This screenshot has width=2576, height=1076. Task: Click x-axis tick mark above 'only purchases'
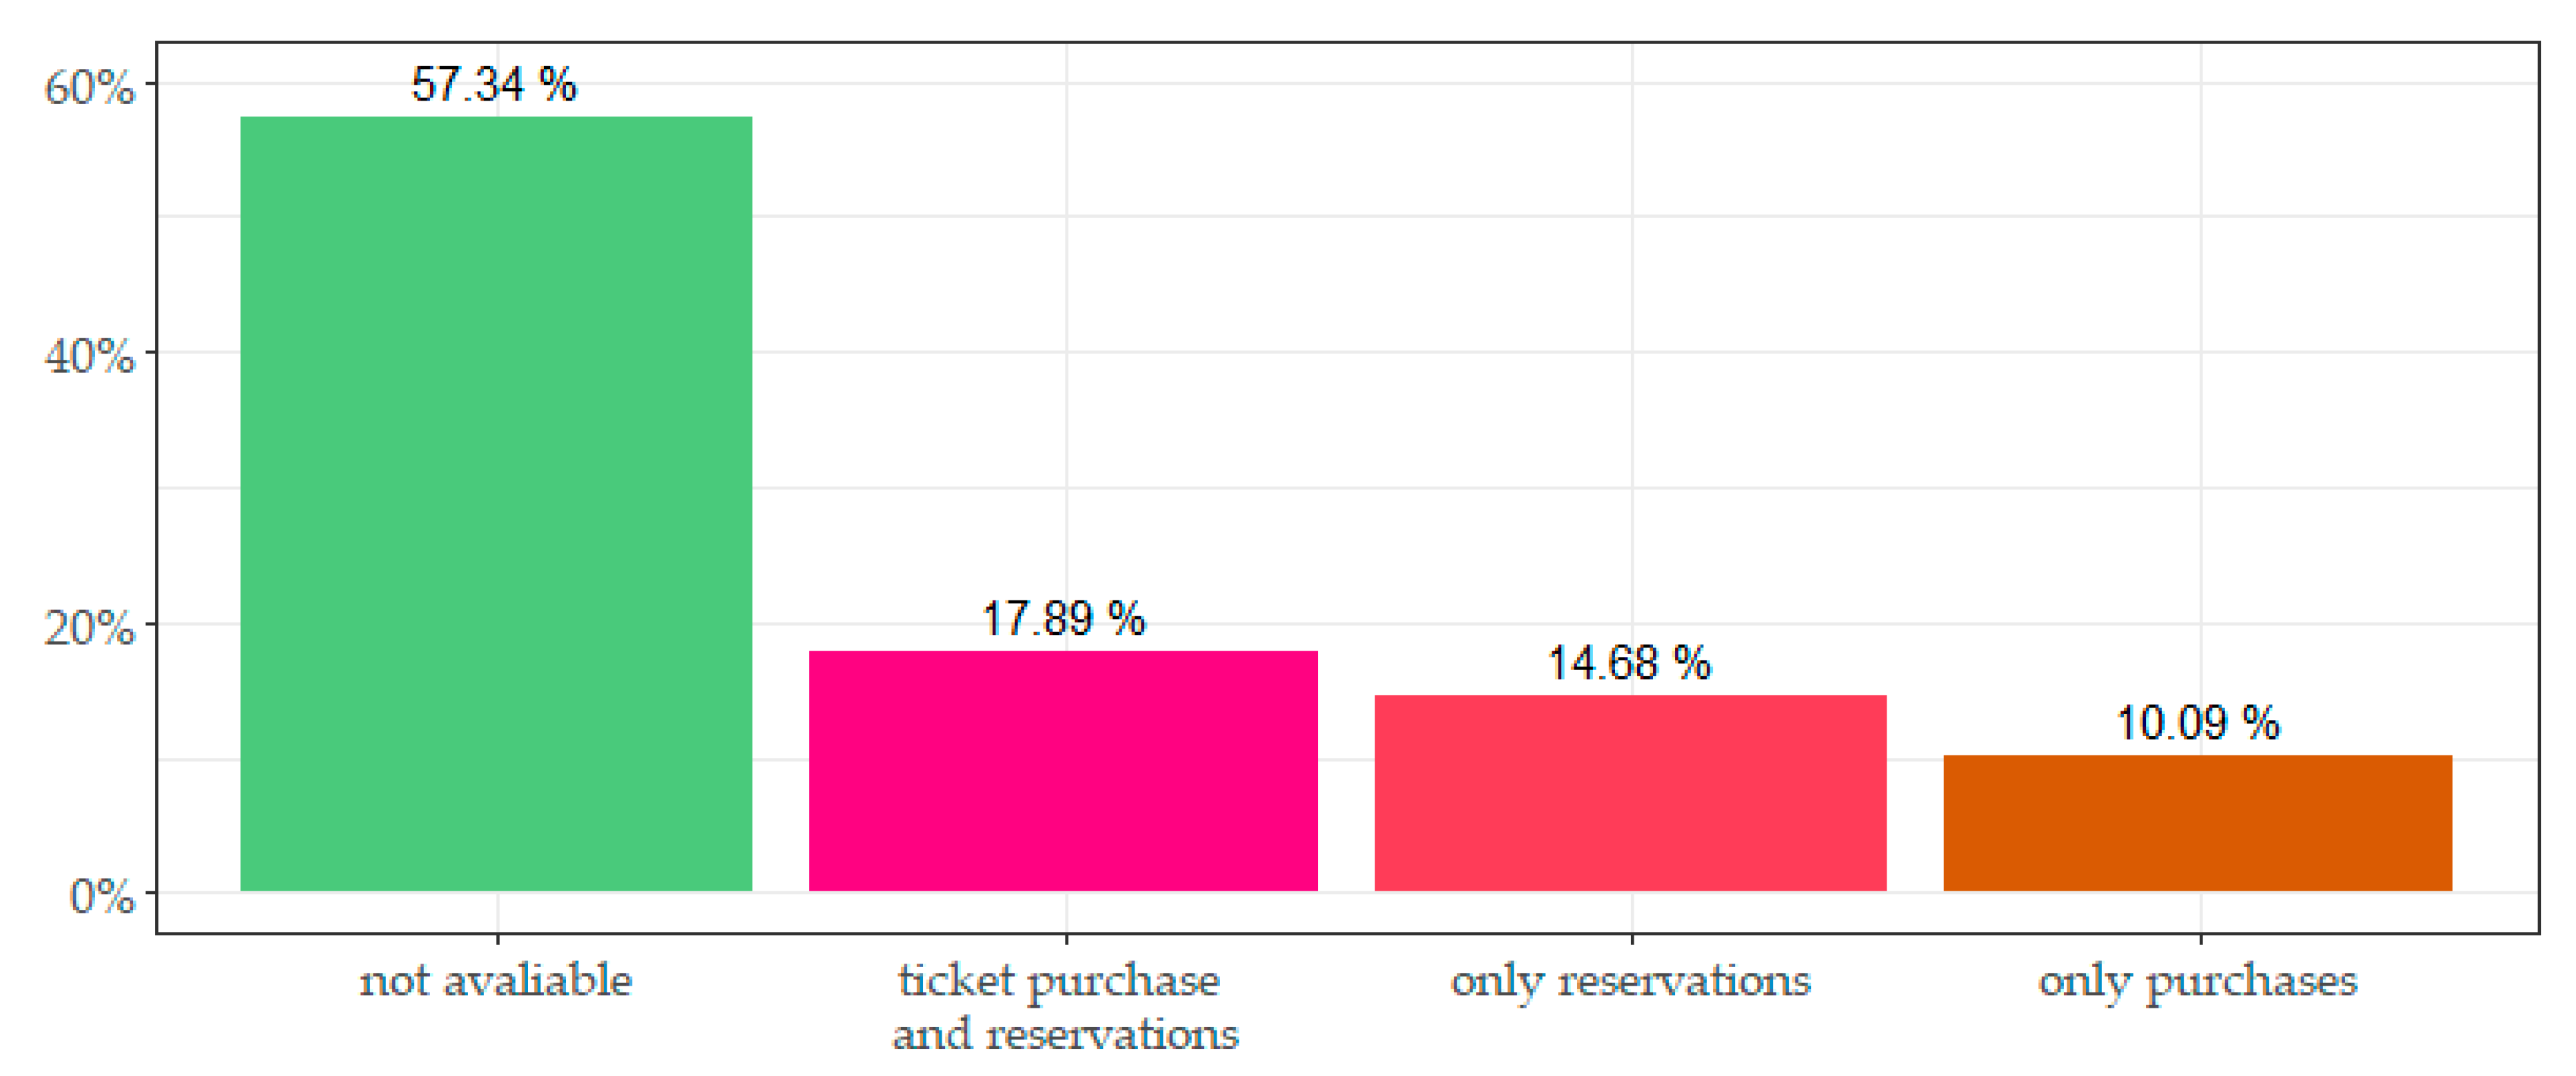coord(2200,938)
